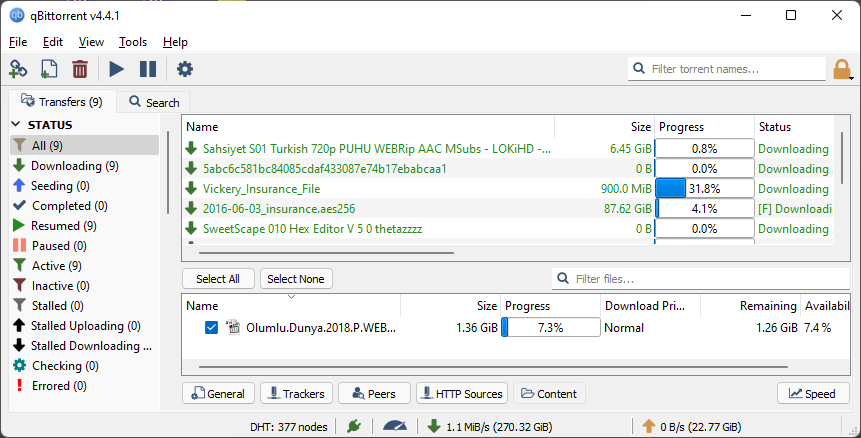
Task: Click the Filter files input field
Action: tap(701, 279)
